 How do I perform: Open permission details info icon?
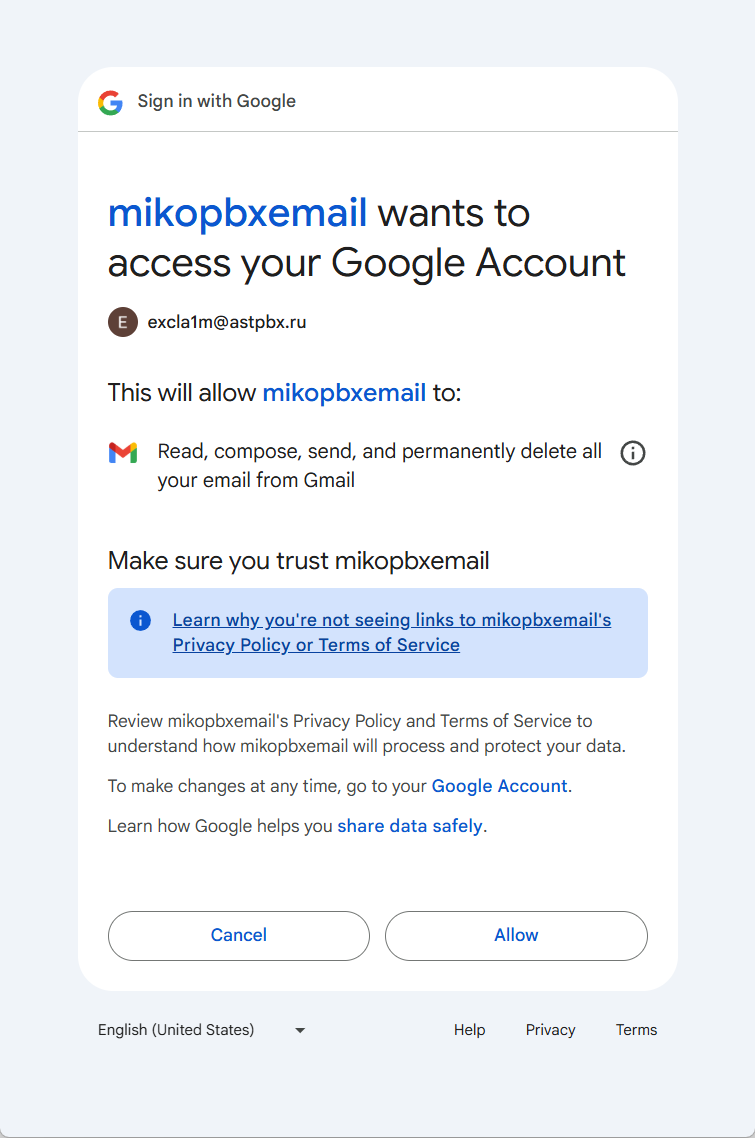click(633, 453)
